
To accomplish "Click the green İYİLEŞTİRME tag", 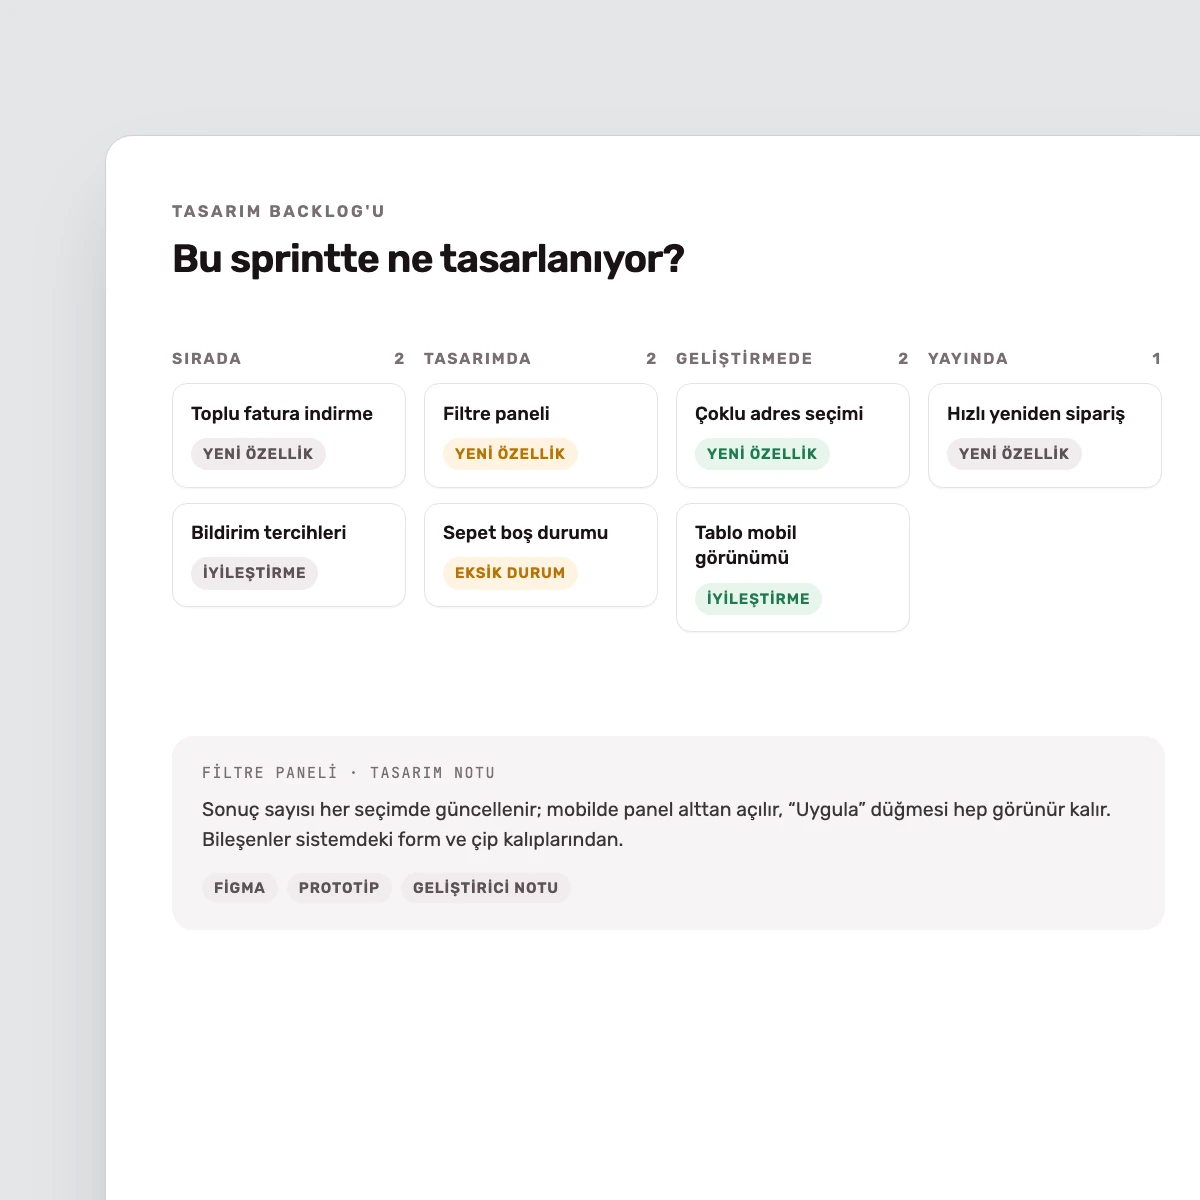I will coord(758,599).
